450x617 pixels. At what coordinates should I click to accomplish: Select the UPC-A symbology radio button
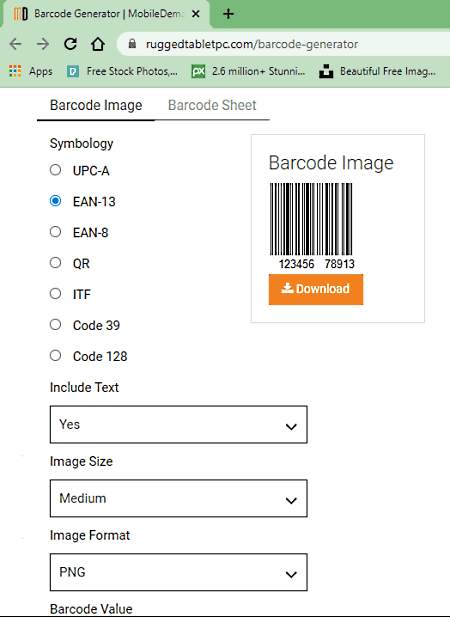click(55, 170)
